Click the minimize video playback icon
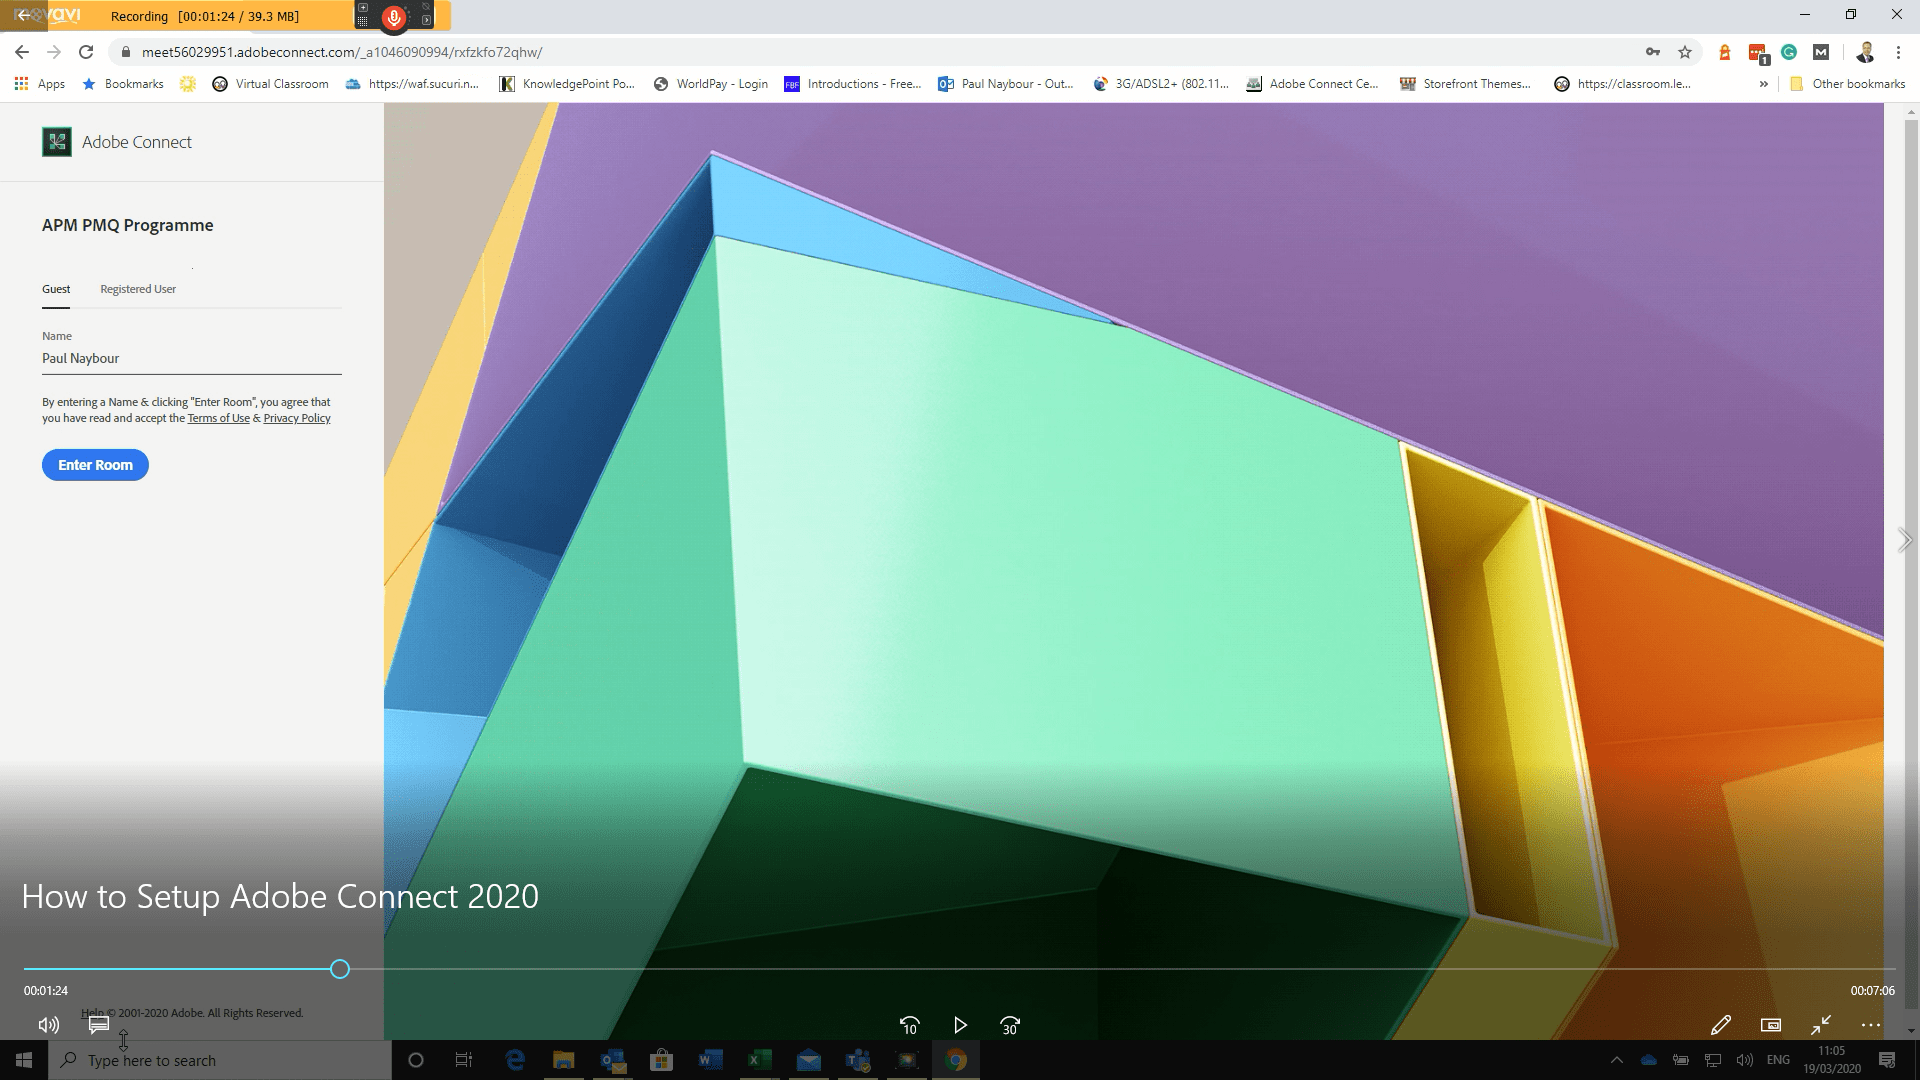Image resolution: width=1920 pixels, height=1080 pixels. coord(1821,1025)
